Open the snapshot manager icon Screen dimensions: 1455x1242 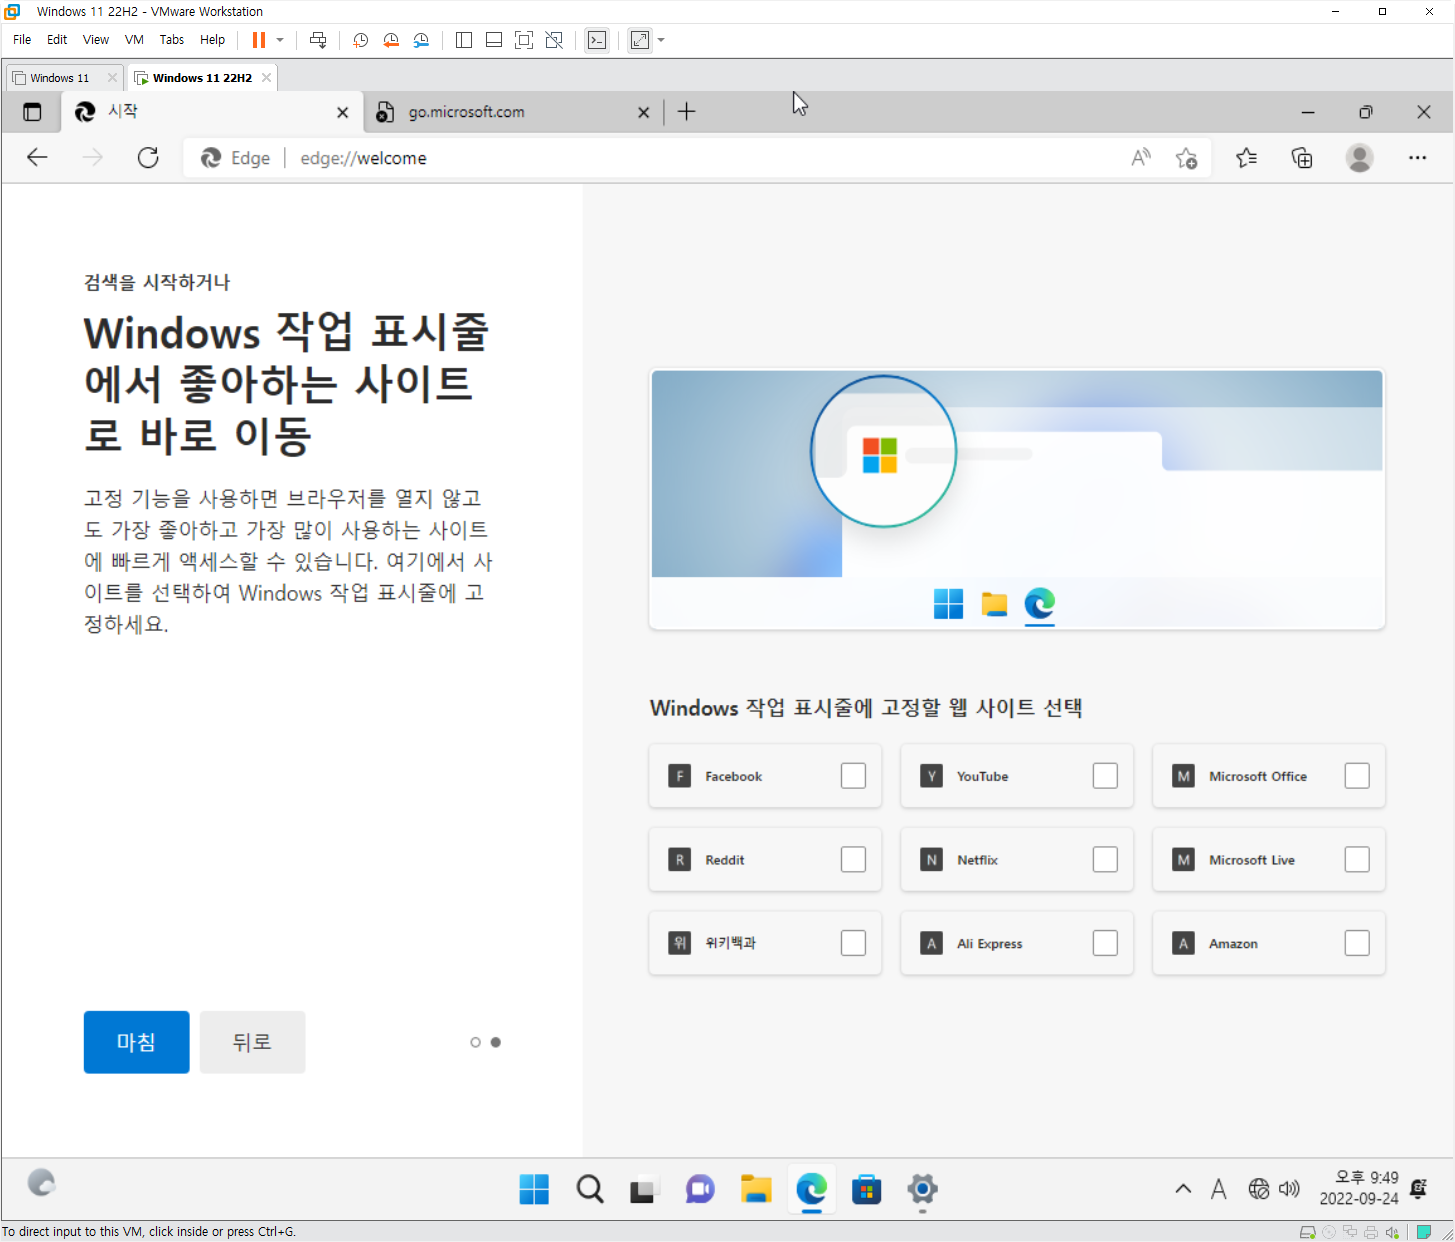click(421, 40)
